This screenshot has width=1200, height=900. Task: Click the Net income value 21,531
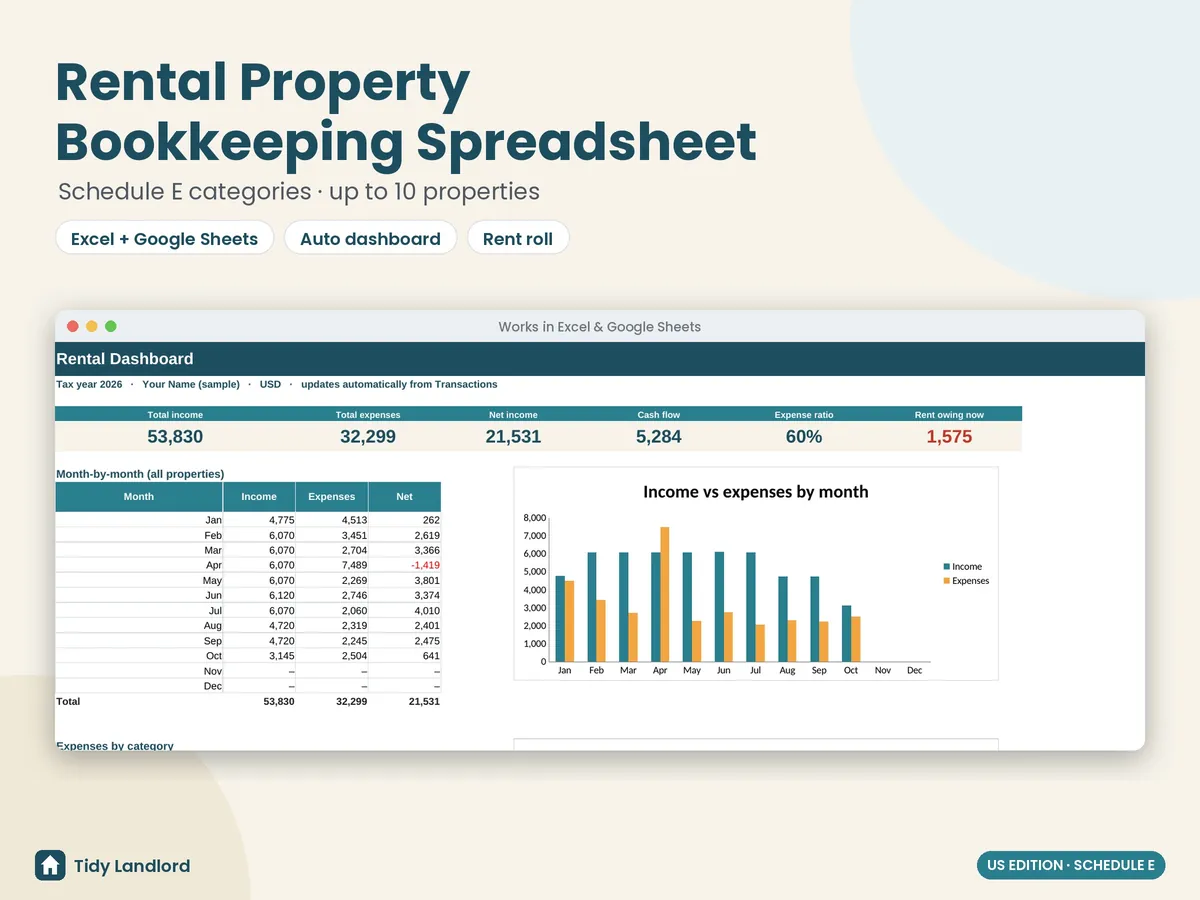(513, 437)
